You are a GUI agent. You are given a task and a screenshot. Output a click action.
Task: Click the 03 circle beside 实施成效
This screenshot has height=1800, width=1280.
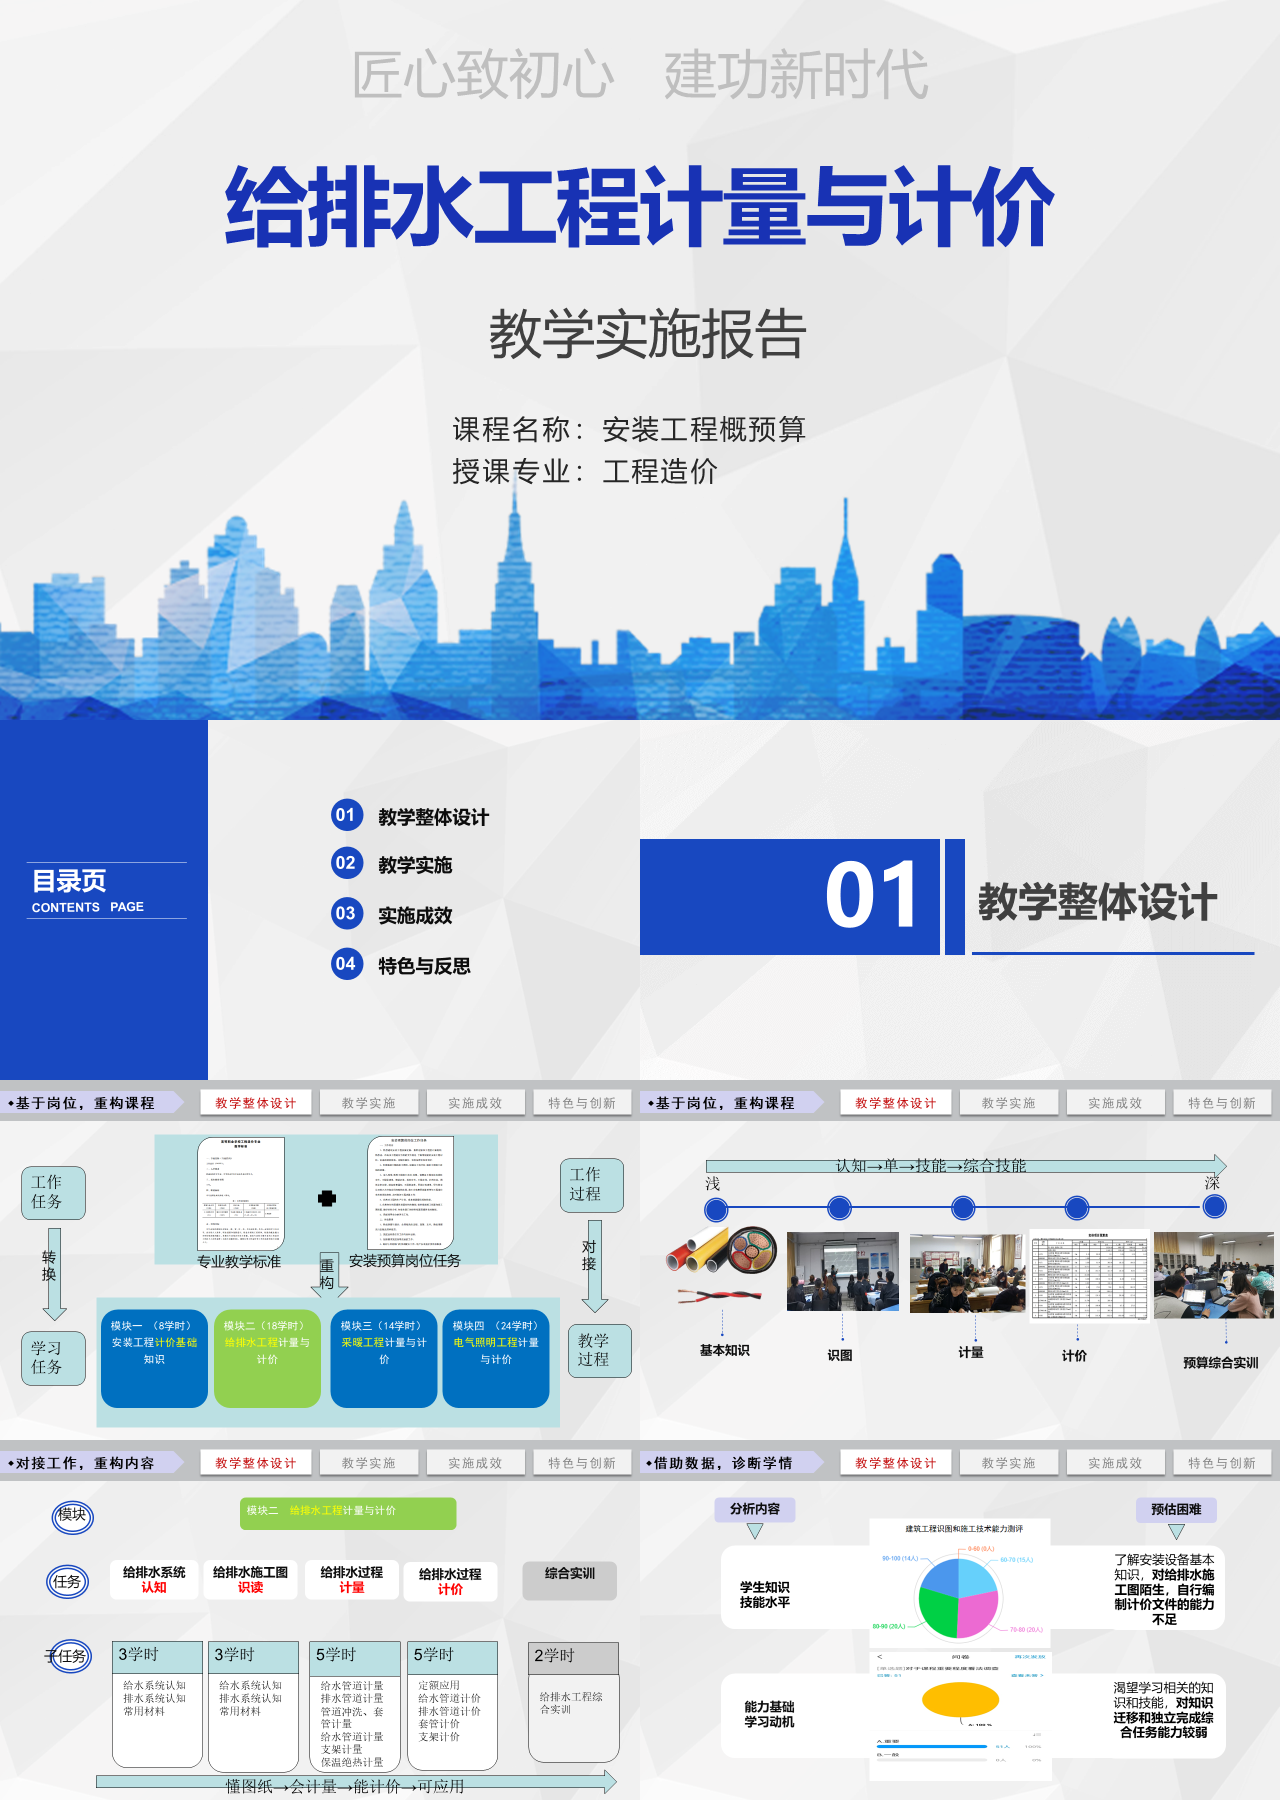pyautogui.click(x=346, y=913)
